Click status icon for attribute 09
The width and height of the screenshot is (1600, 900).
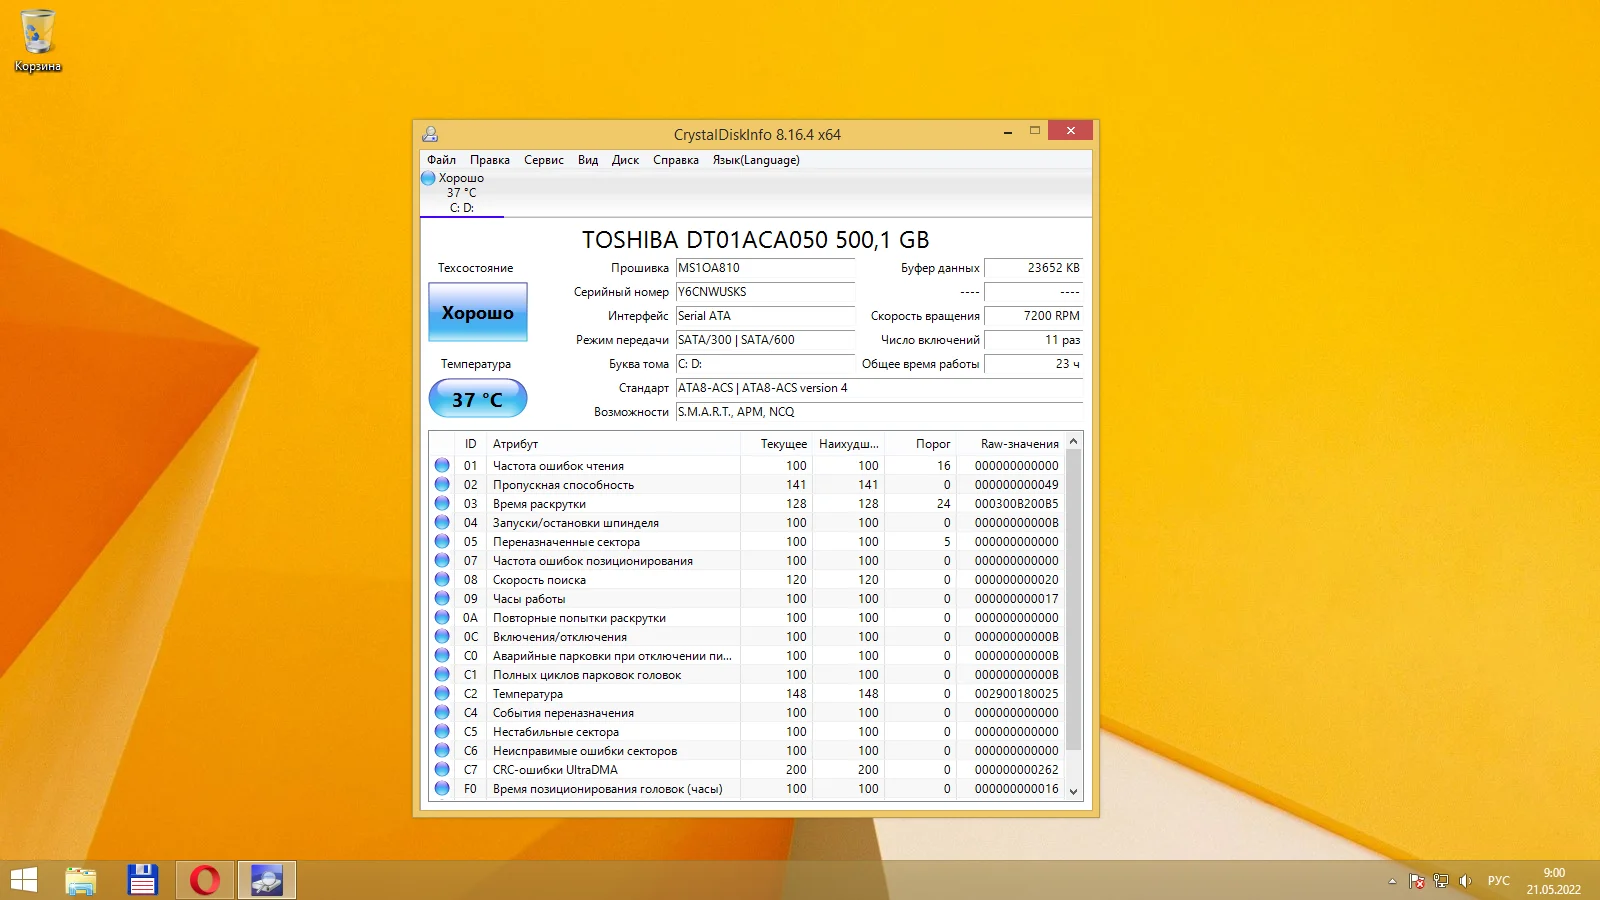[442, 598]
